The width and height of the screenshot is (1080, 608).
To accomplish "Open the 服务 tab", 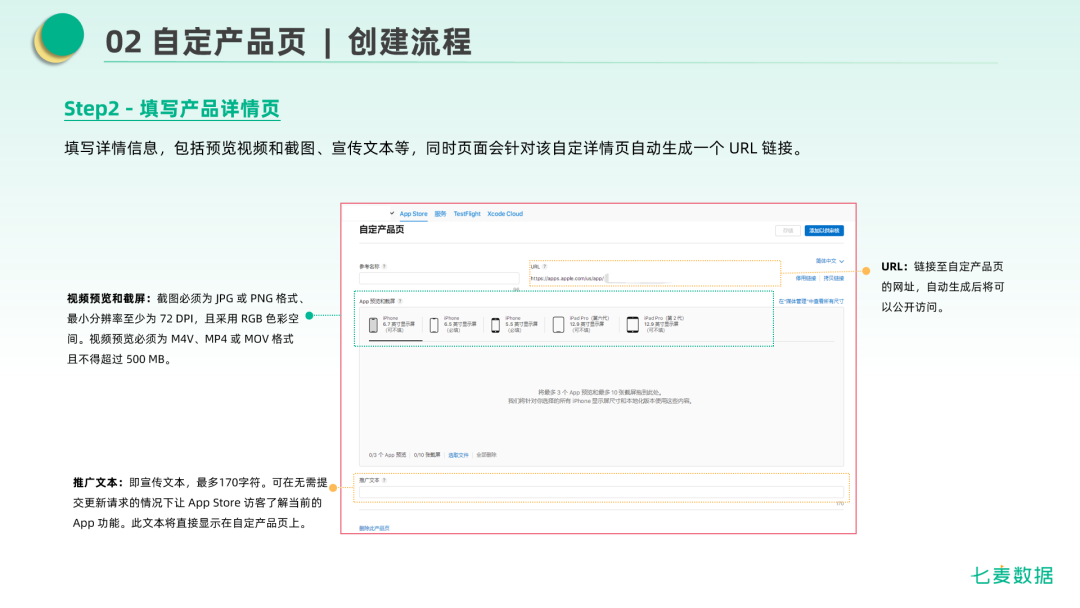I will pyautogui.click(x=440, y=214).
